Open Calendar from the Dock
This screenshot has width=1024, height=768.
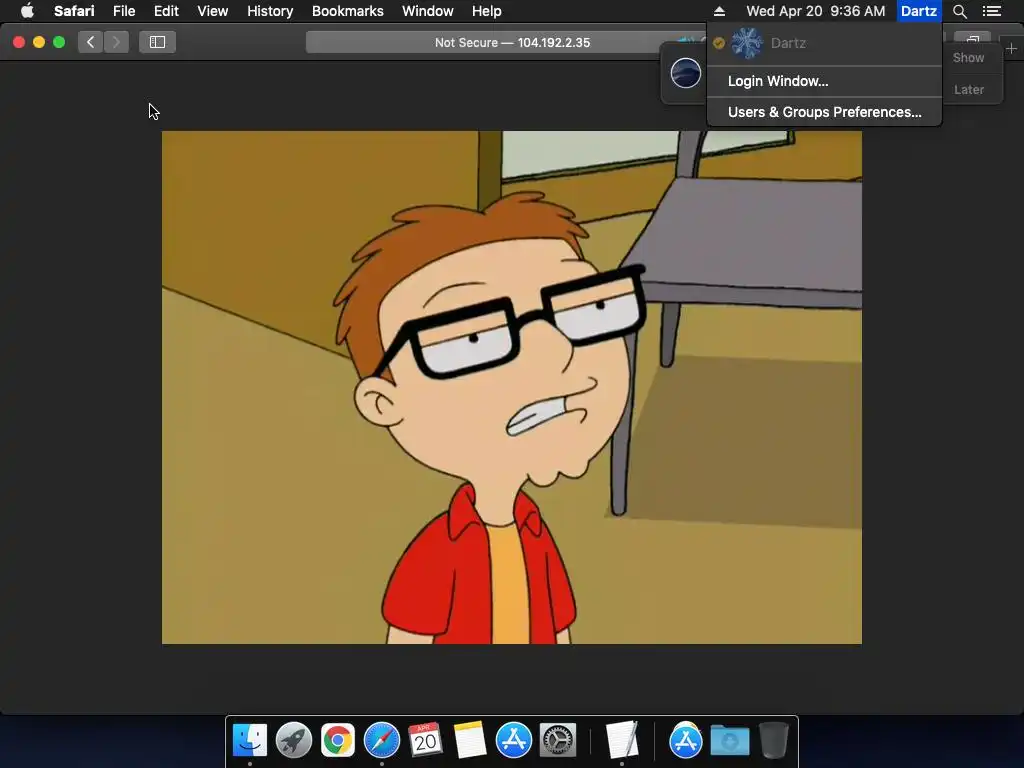click(426, 740)
